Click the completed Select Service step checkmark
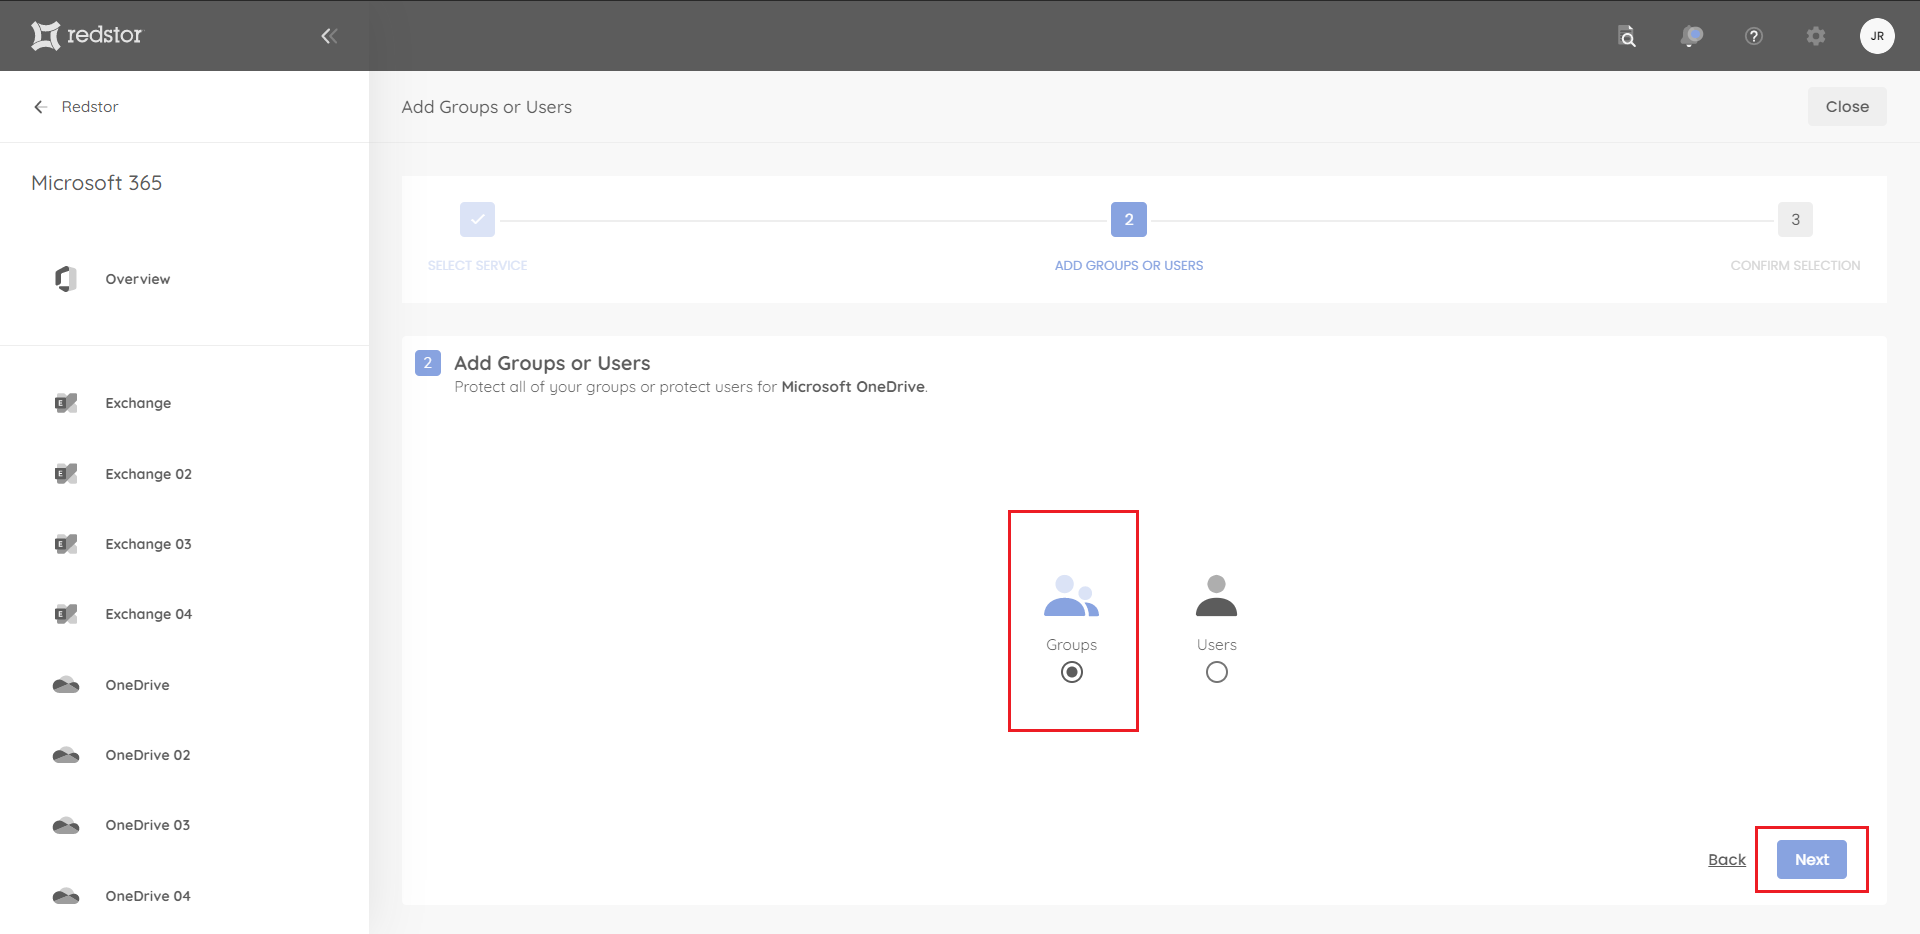The height and width of the screenshot is (934, 1920). pyautogui.click(x=477, y=219)
